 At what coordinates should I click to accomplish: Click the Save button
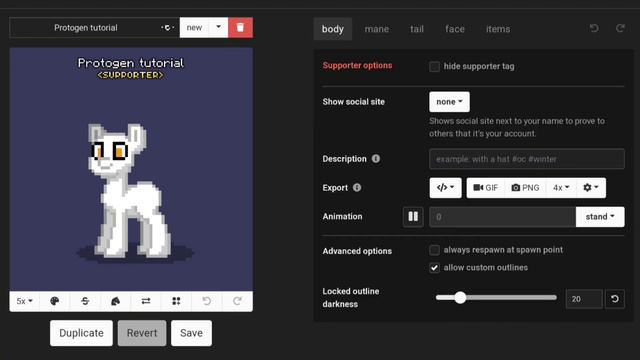[x=191, y=333]
